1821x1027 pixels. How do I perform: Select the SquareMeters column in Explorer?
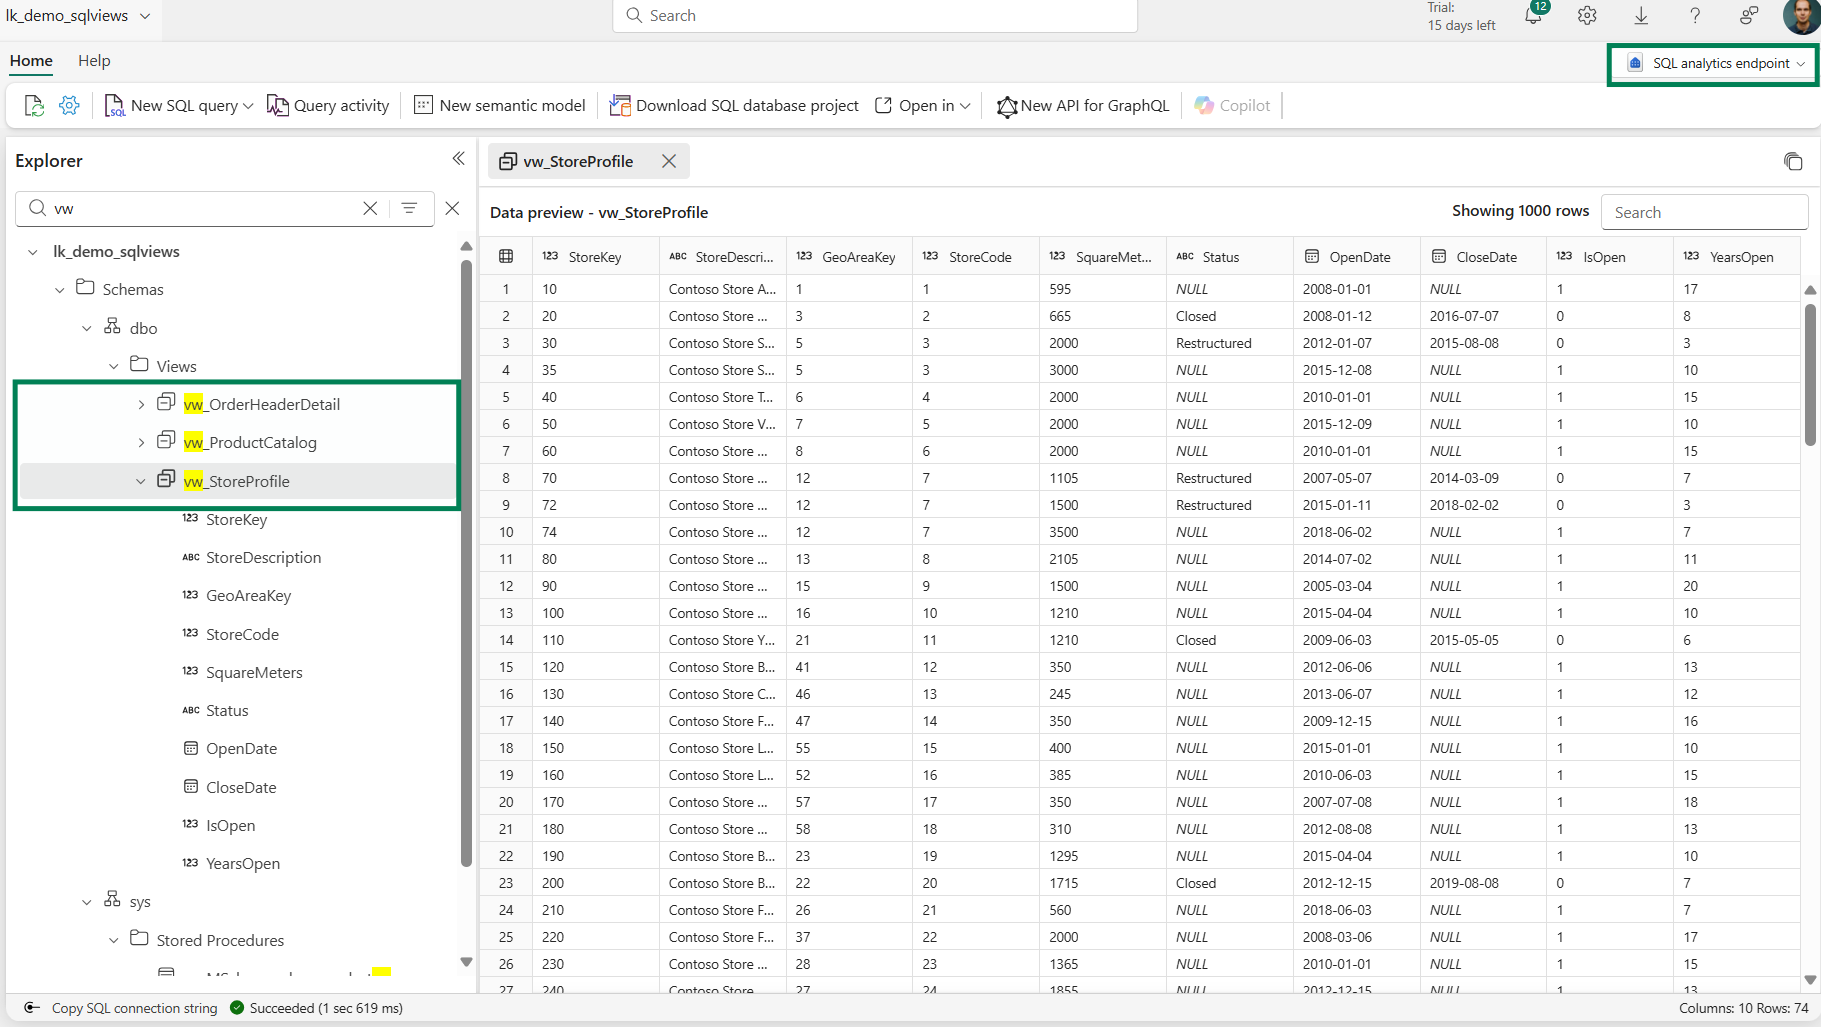coord(254,673)
